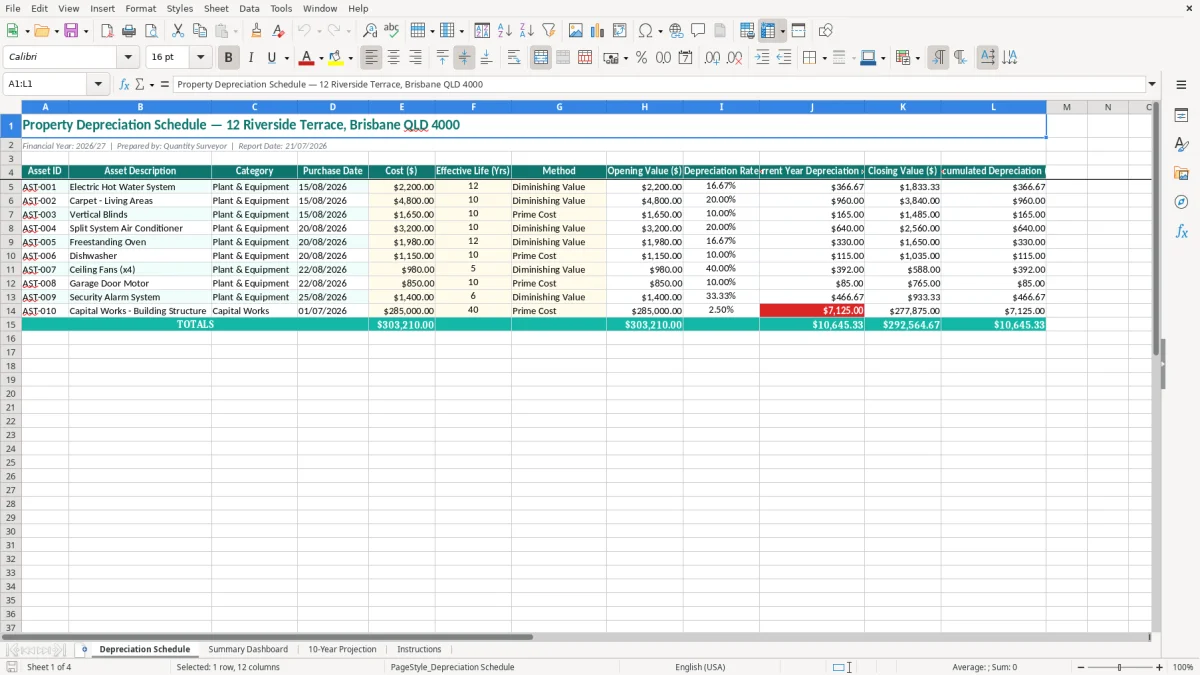Toggle underline formatting
Screen dimensions: 1200x675
click(x=271, y=58)
